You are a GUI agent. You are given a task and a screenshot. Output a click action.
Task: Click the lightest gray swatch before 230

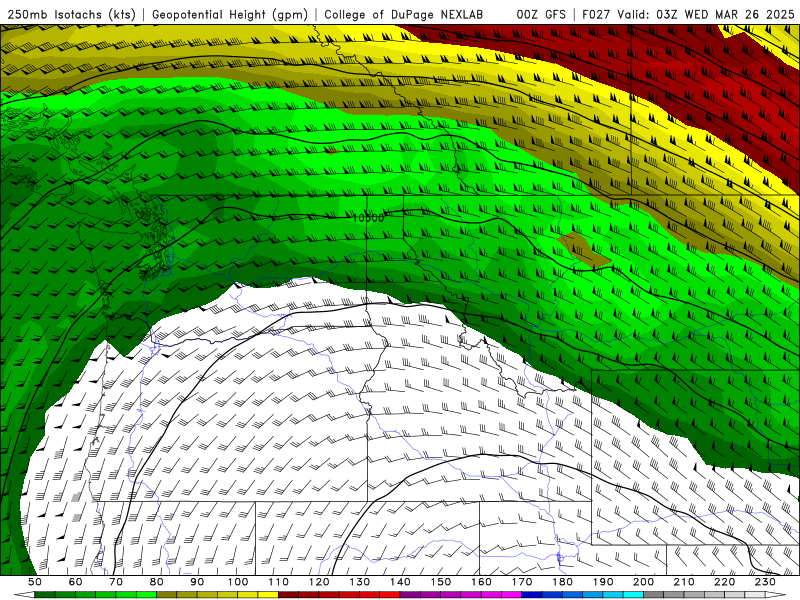tap(755, 594)
